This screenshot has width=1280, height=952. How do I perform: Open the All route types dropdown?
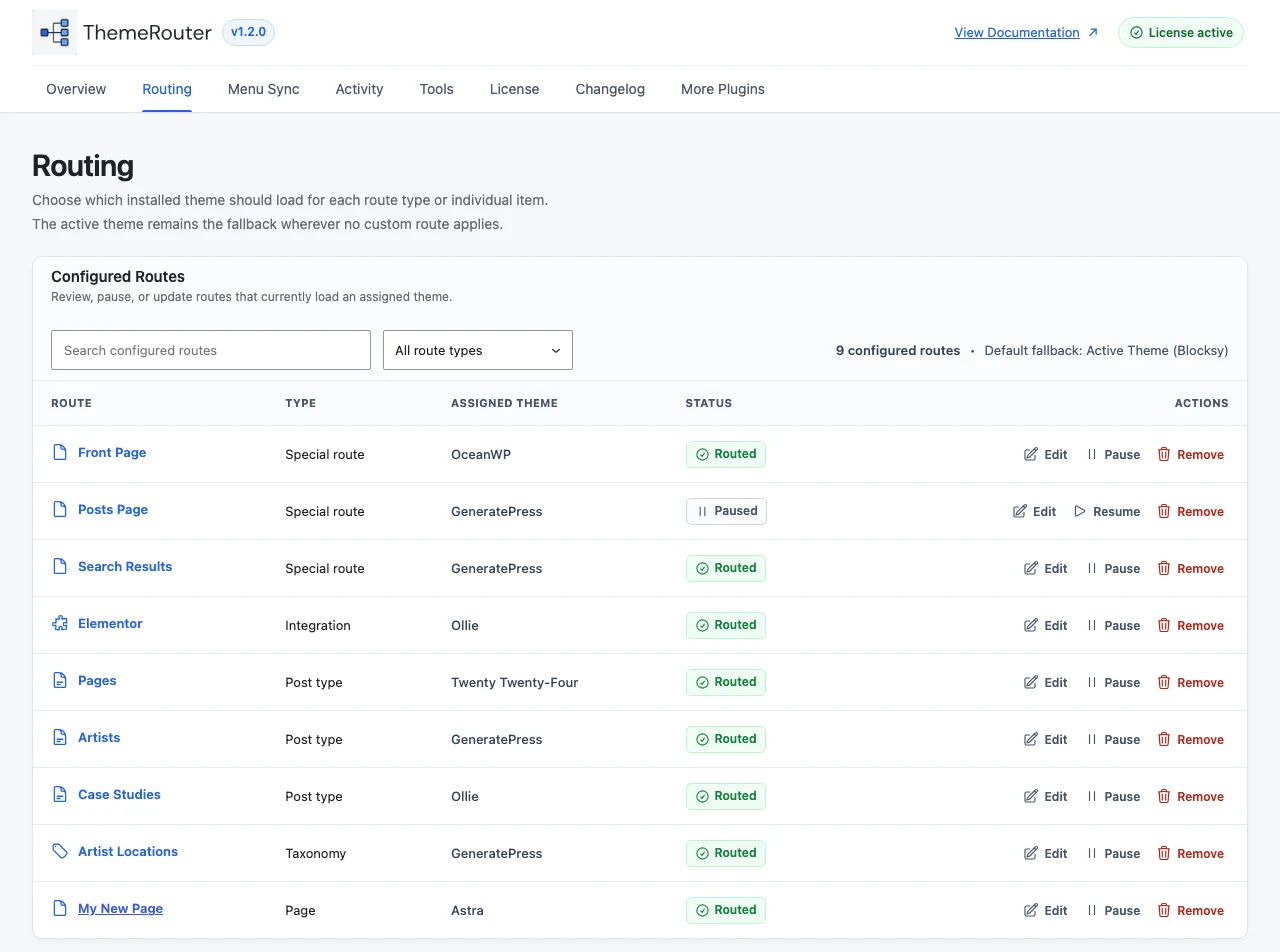pos(478,350)
